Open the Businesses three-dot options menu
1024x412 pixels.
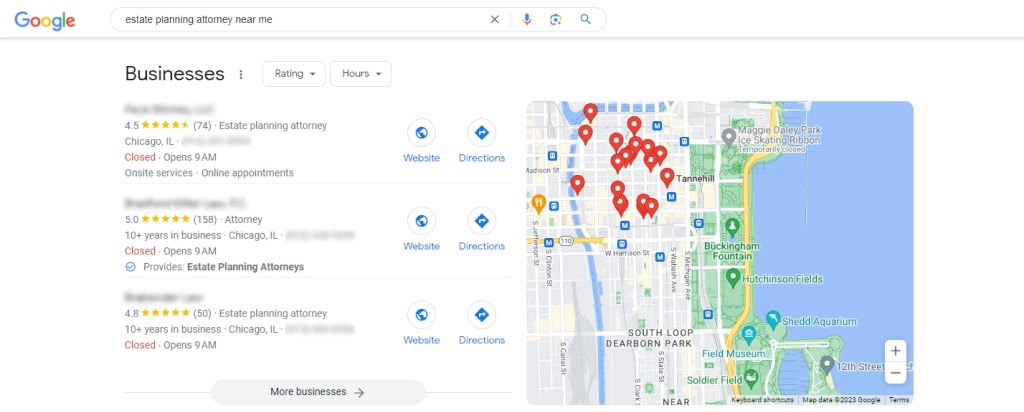point(240,74)
